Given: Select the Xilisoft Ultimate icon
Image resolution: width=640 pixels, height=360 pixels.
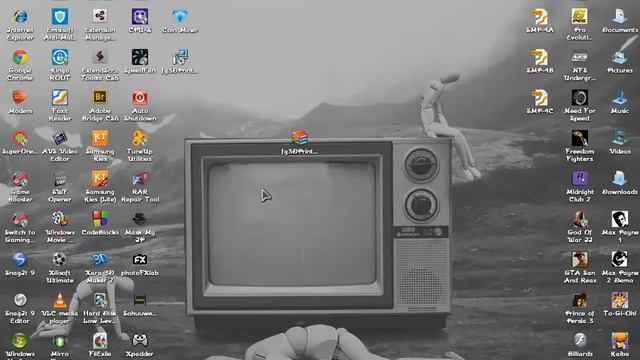Looking at the screenshot, I should [60, 260].
